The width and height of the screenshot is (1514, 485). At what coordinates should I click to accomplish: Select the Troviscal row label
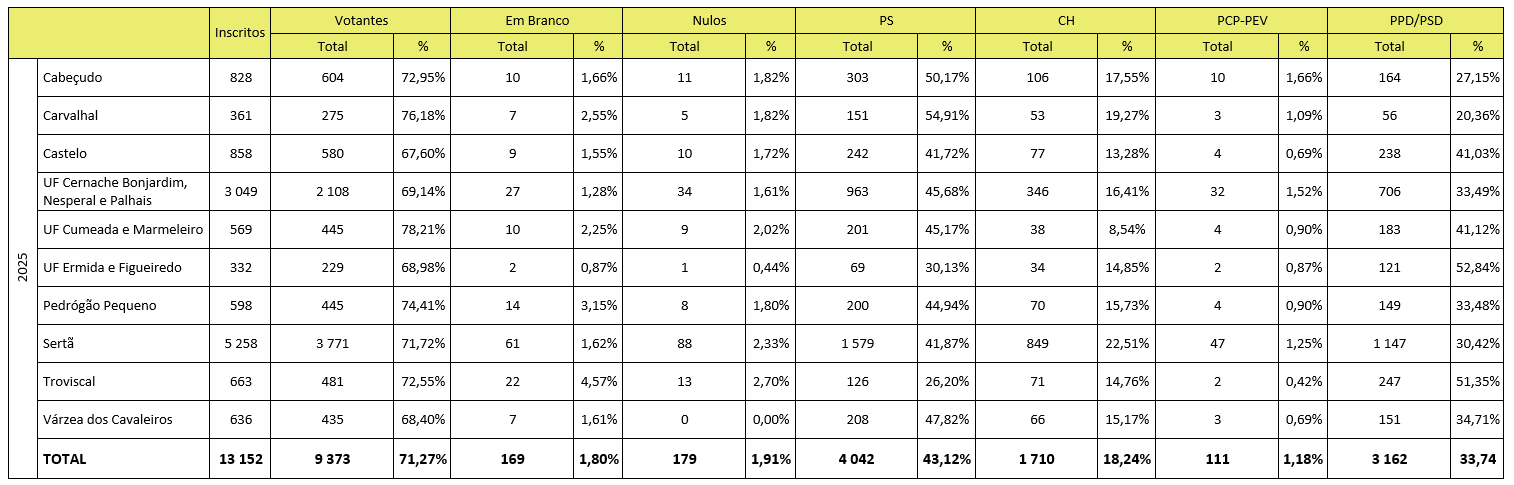click(70, 382)
